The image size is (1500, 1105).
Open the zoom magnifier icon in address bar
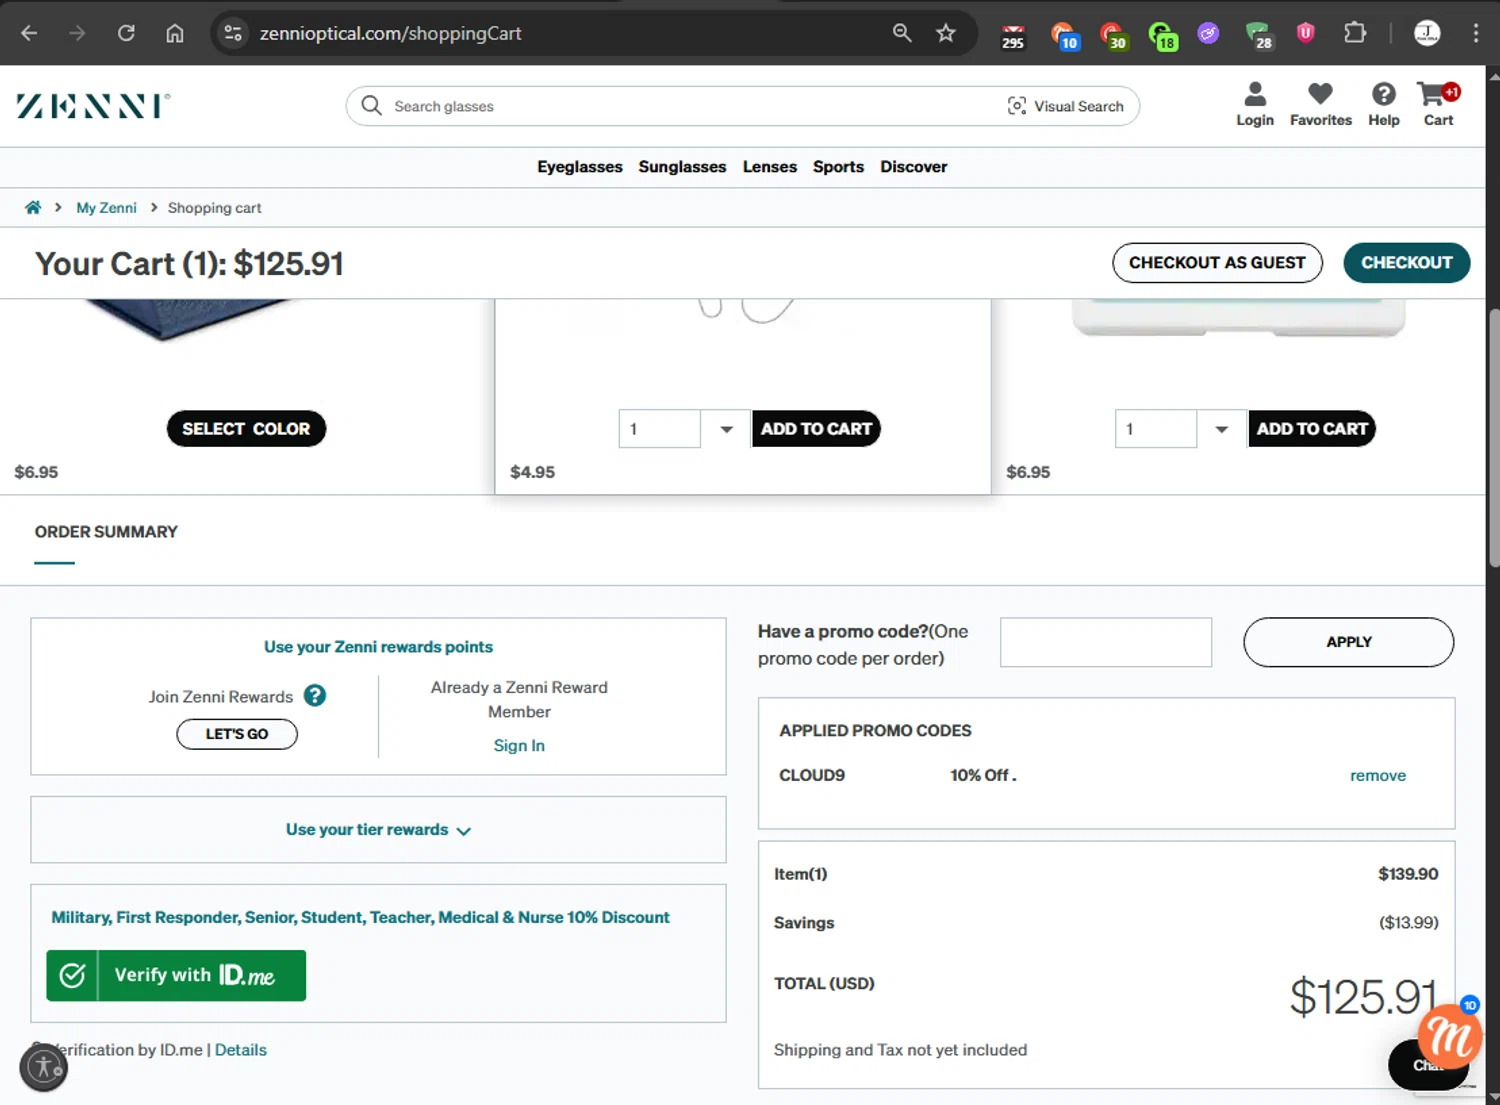tap(902, 33)
